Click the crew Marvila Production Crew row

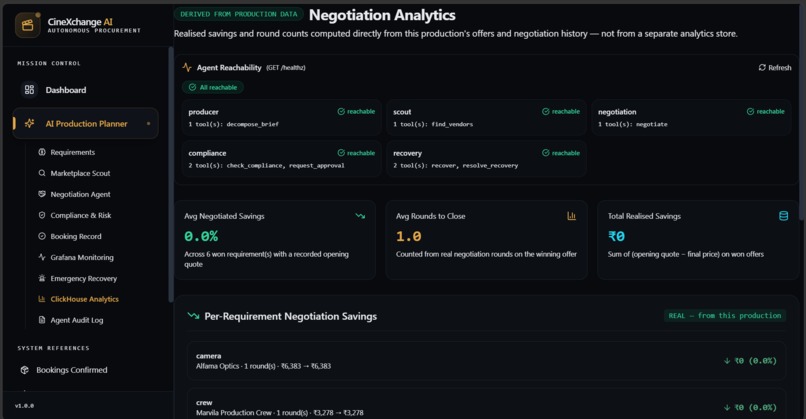pos(486,404)
